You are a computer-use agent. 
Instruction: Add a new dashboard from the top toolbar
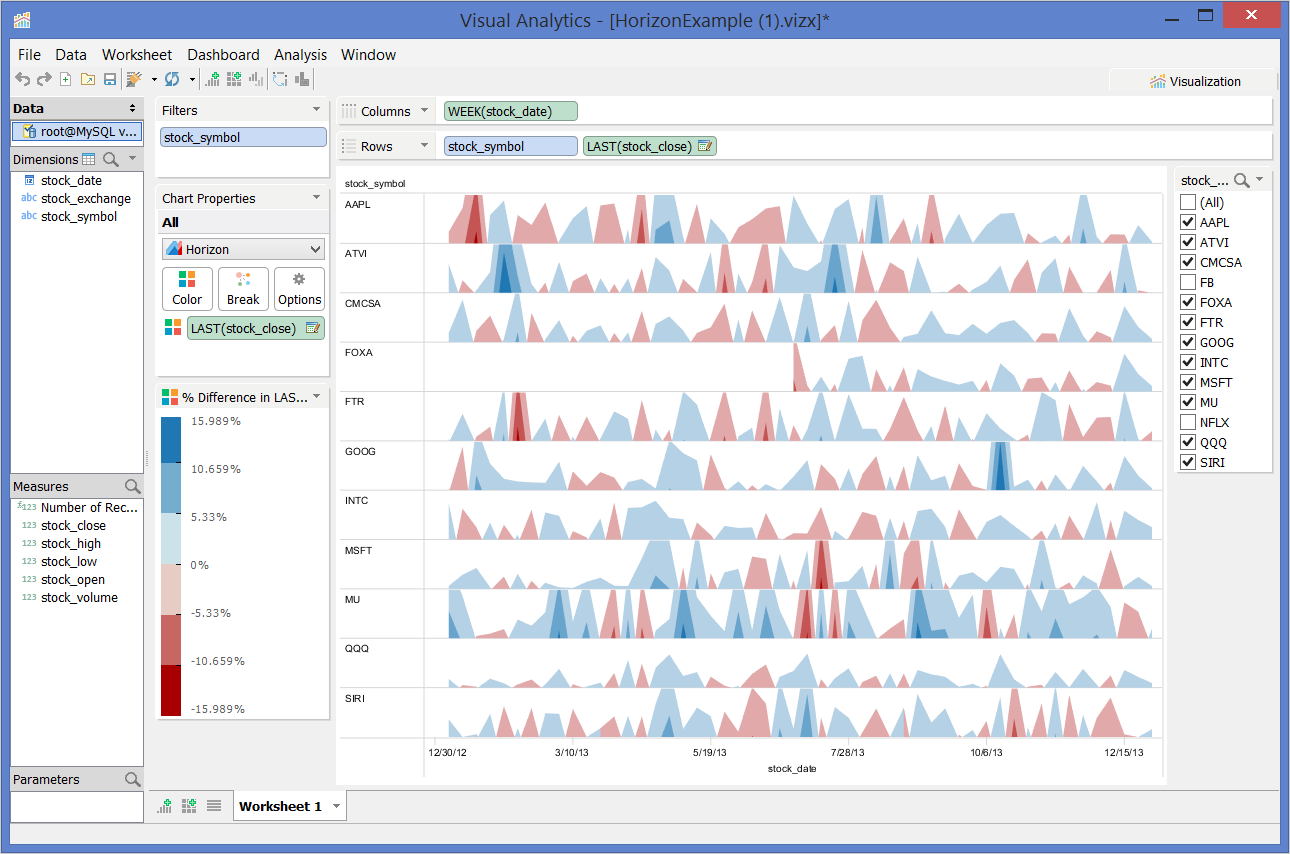click(x=234, y=80)
